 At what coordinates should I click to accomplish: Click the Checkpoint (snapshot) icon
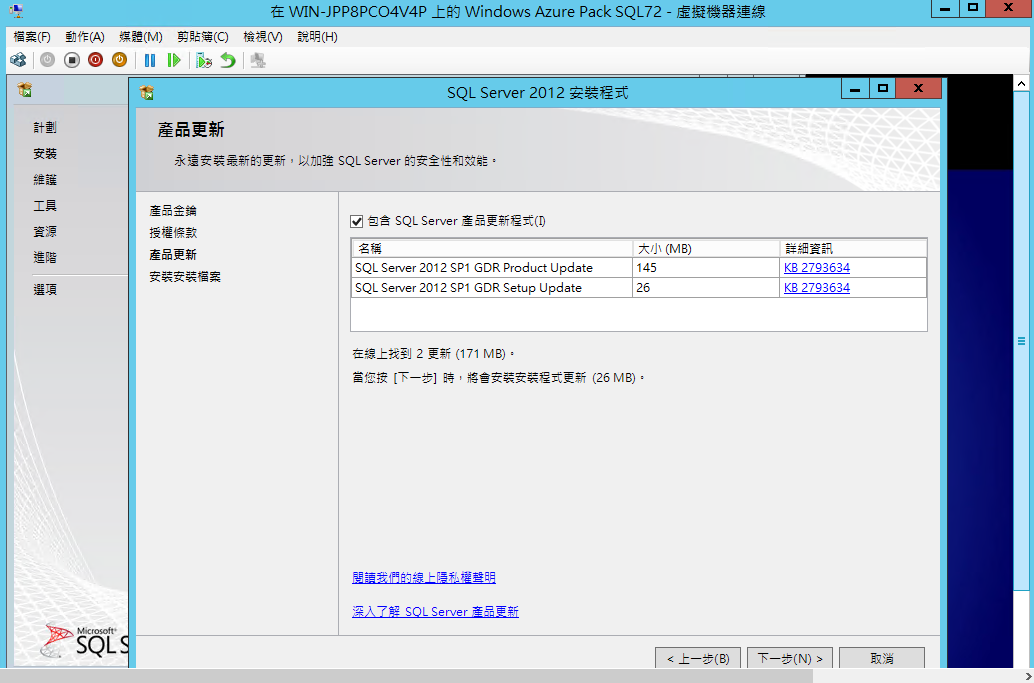pos(204,61)
